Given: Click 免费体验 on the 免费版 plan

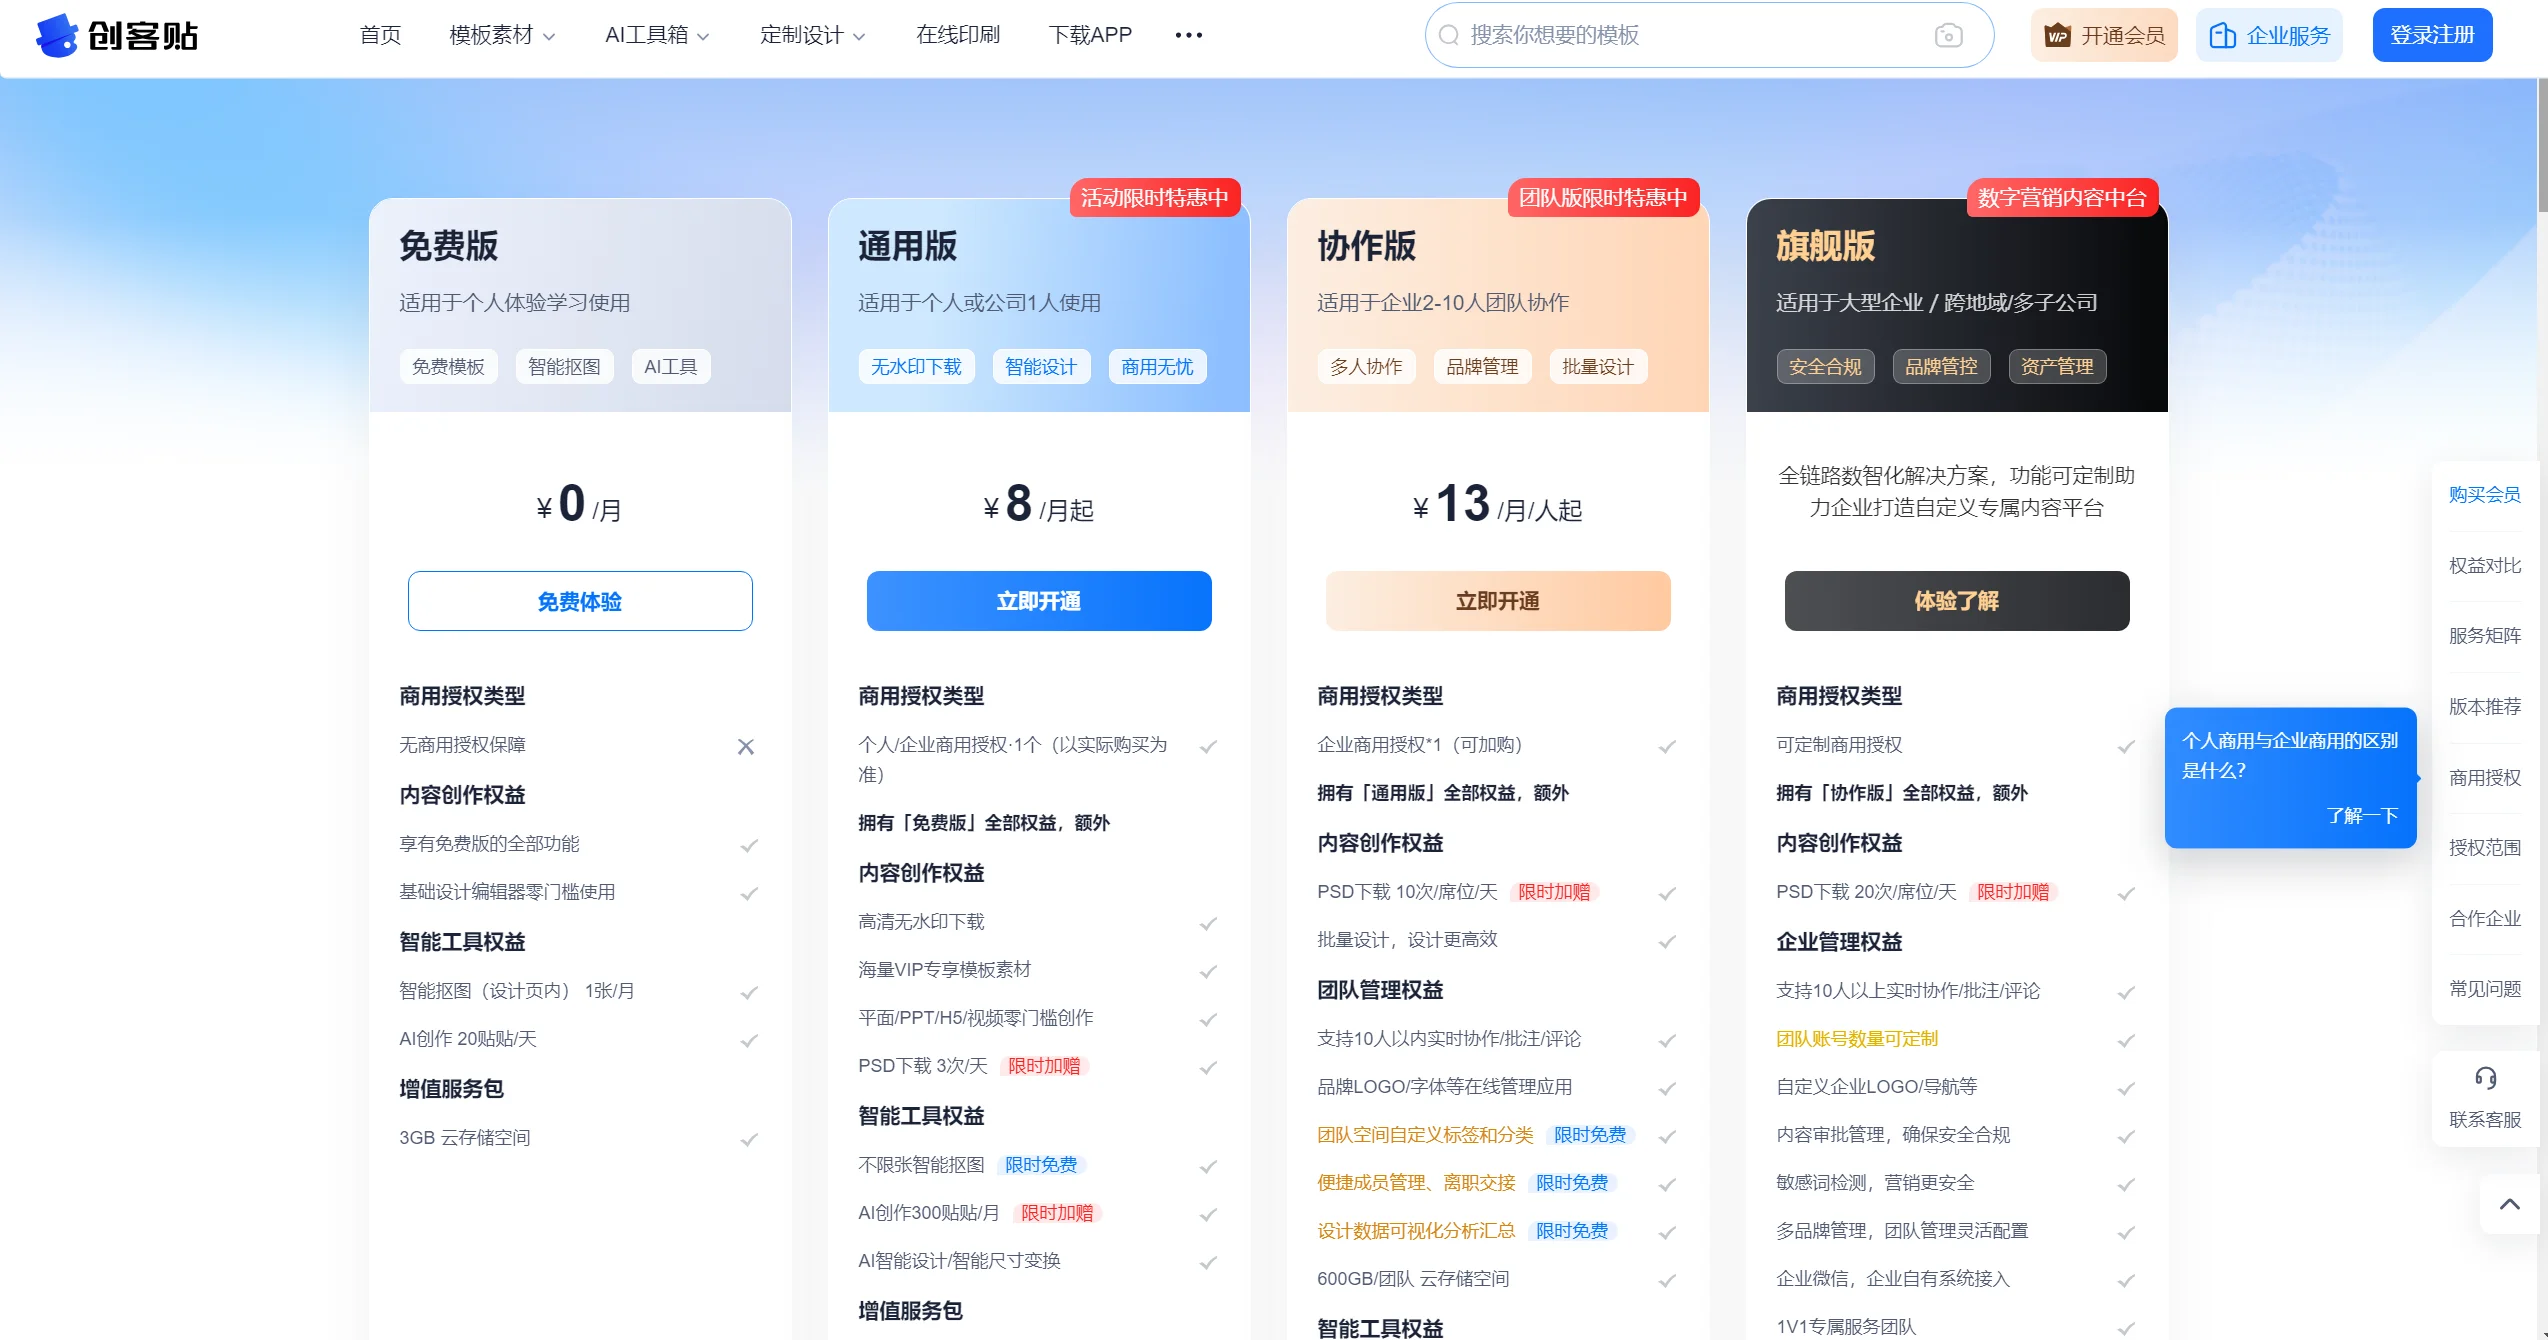Looking at the screenshot, I should tap(580, 601).
